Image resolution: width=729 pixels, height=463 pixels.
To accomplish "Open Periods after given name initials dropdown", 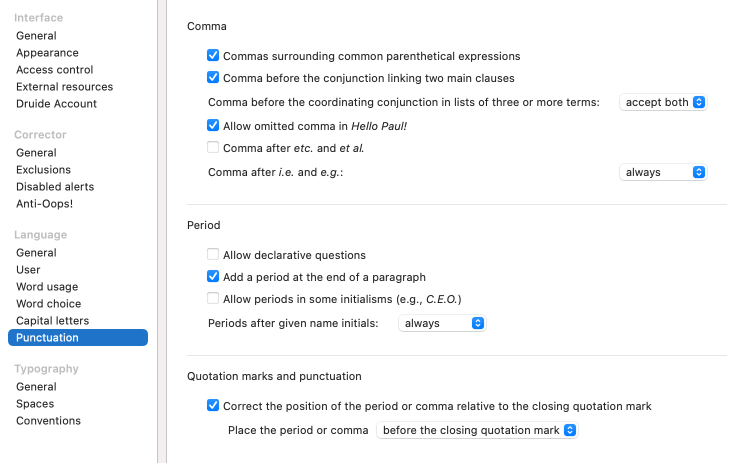I will [x=442, y=323].
